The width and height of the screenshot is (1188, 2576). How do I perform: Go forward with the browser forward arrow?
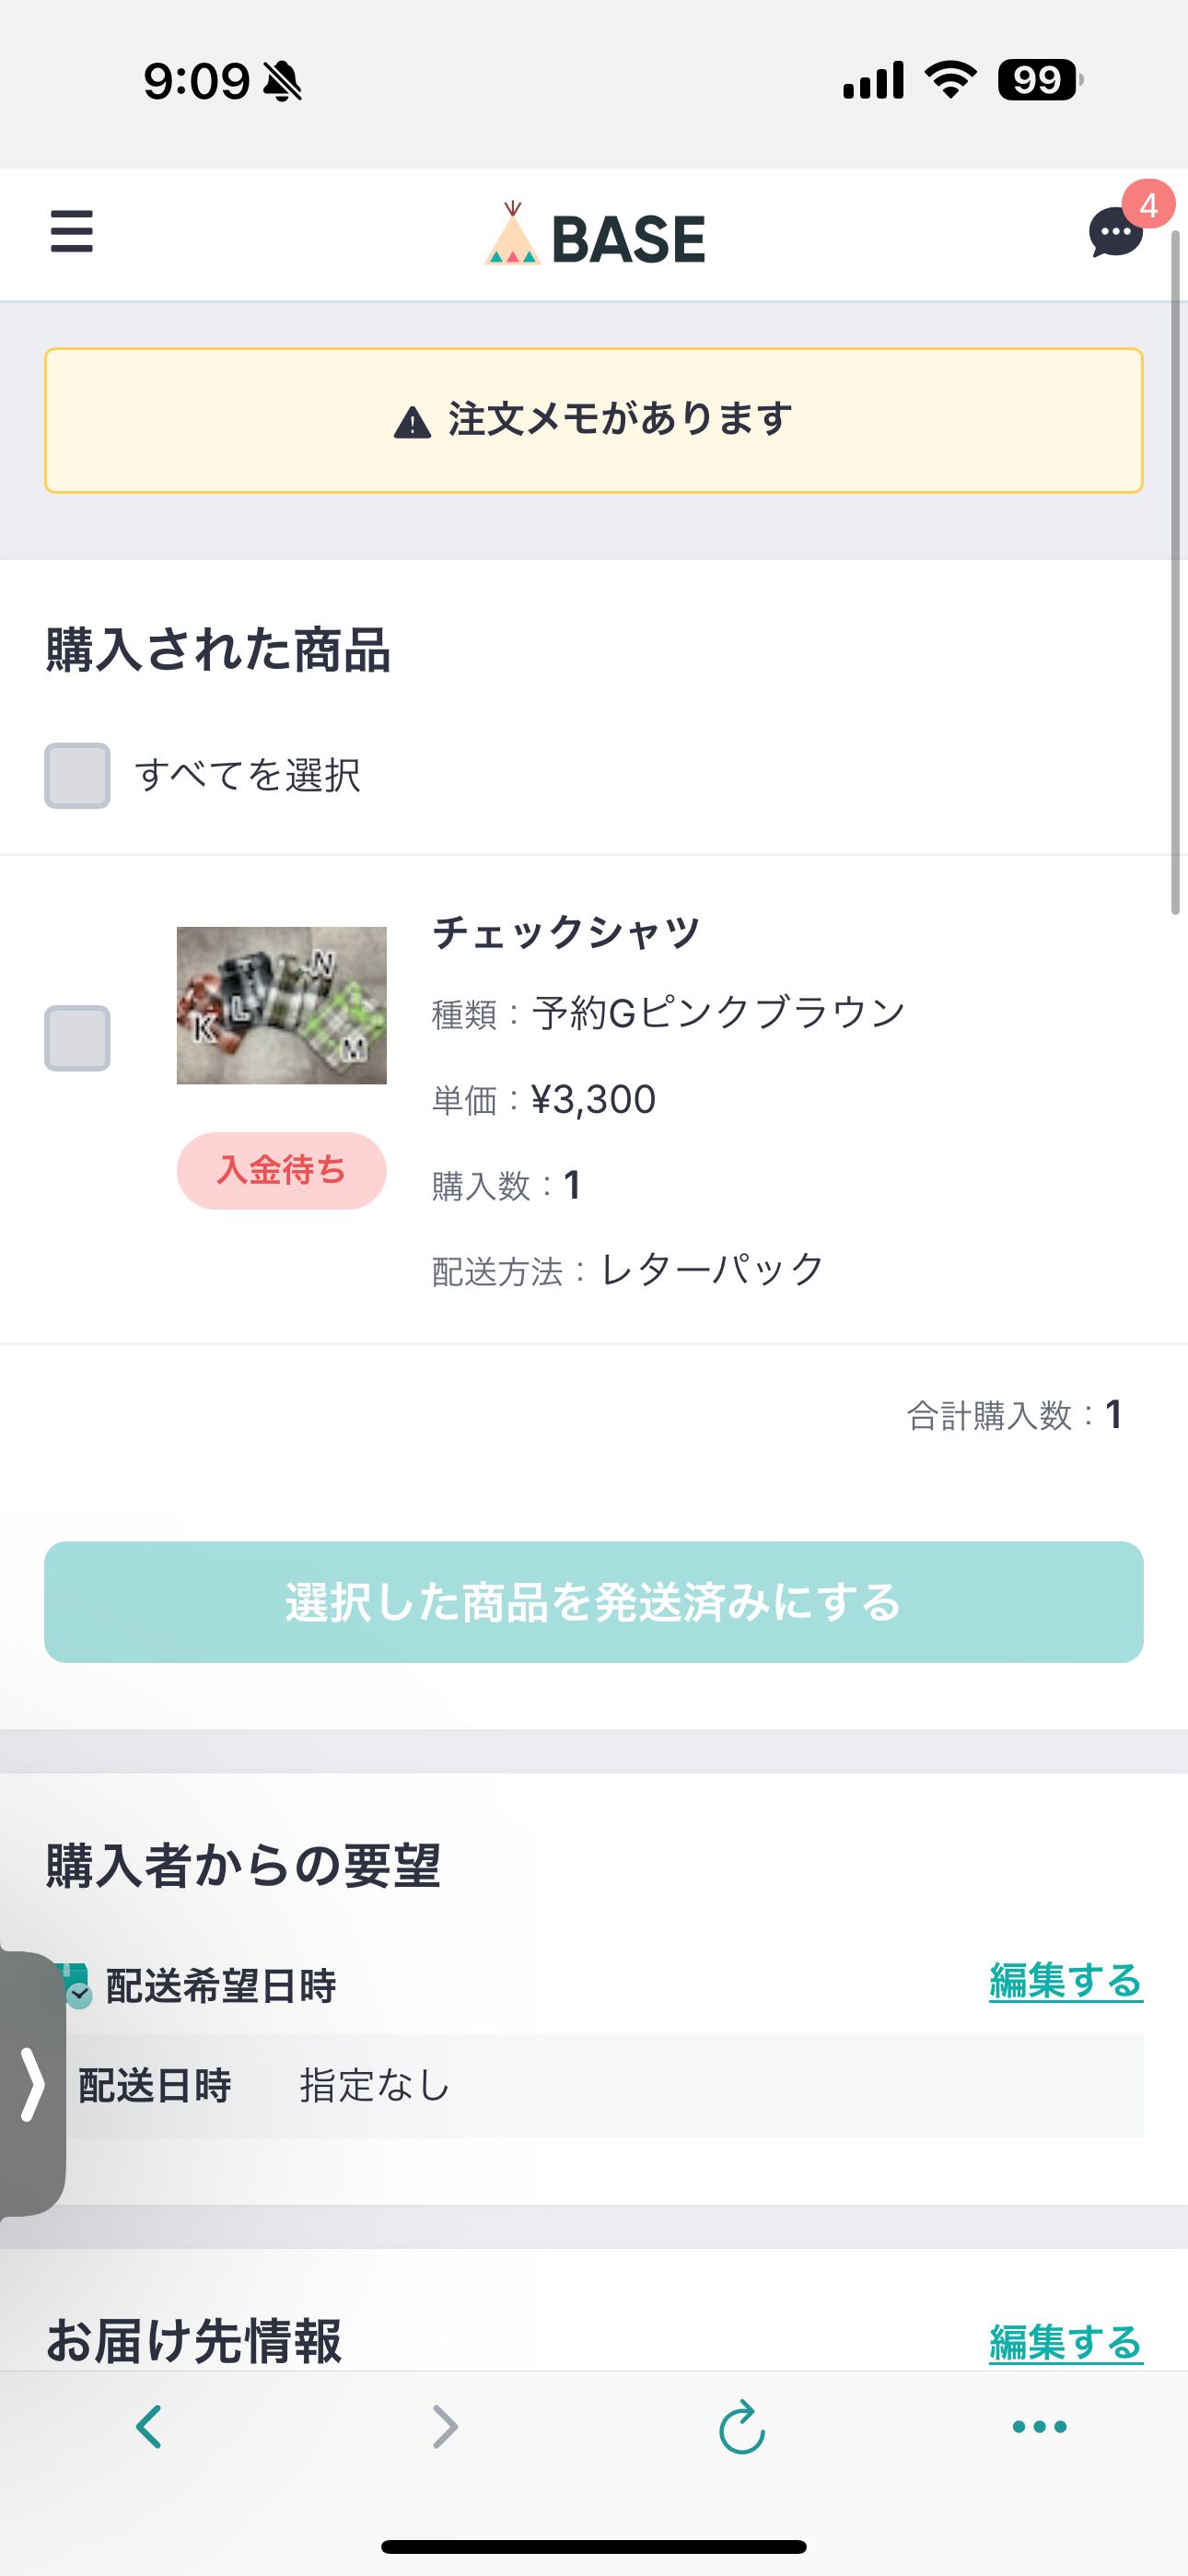445,2426
